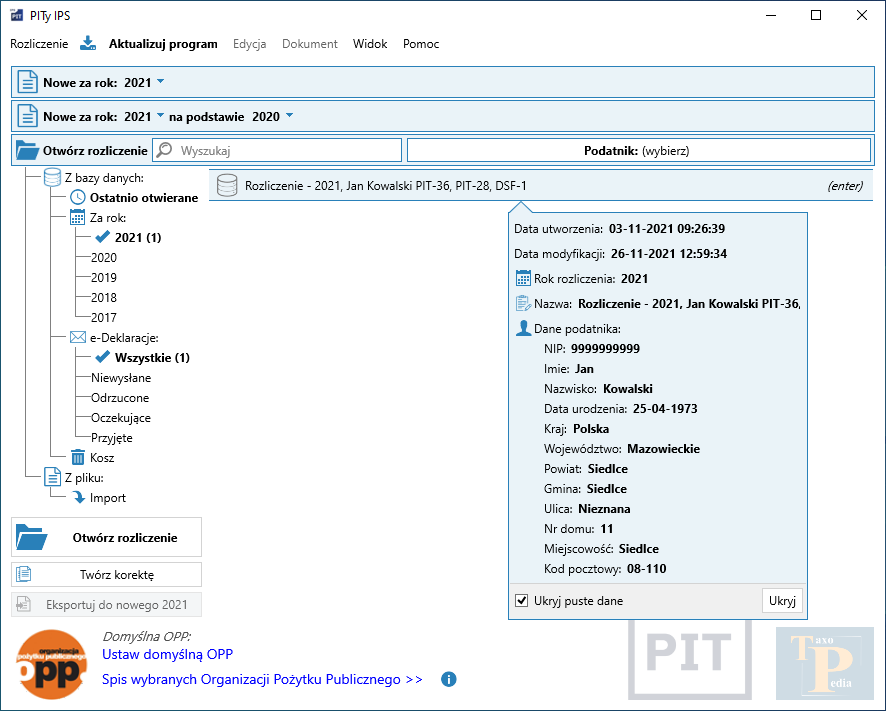Open the Kosz trash item
Viewport: 886px width, 711px height.
coord(102,458)
